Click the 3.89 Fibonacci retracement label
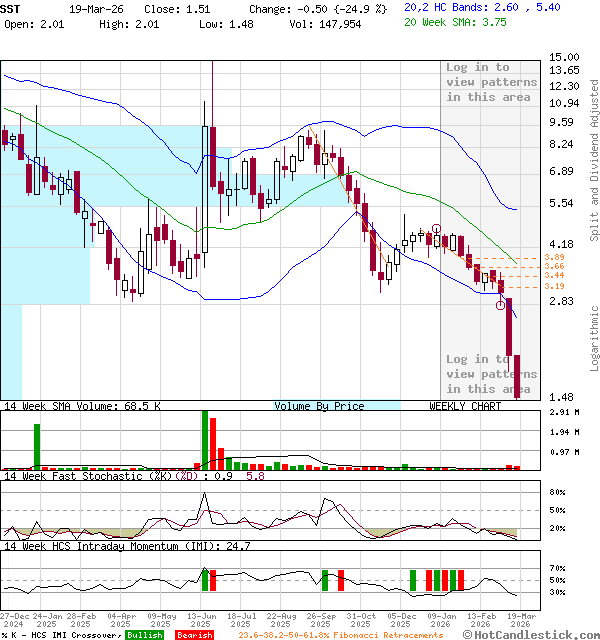600x640 pixels. (554, 258)
